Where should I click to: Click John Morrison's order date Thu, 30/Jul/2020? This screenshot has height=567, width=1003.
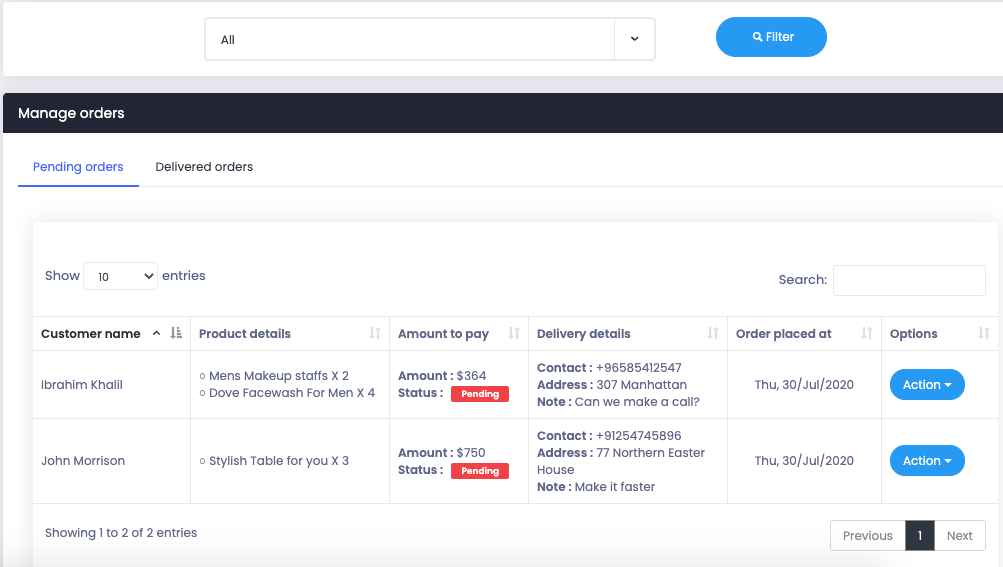[804, 461]
